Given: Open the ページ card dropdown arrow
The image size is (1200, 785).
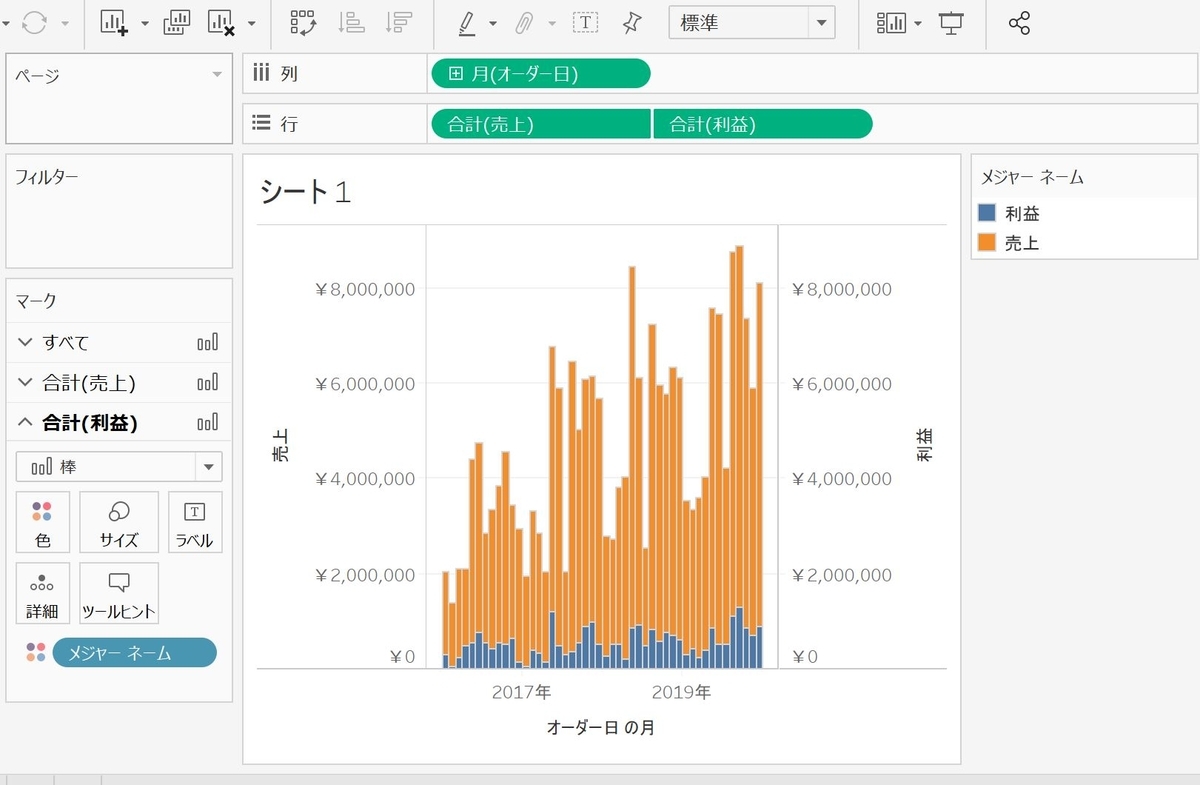Looking at the screenshot, I should (217, 75).
